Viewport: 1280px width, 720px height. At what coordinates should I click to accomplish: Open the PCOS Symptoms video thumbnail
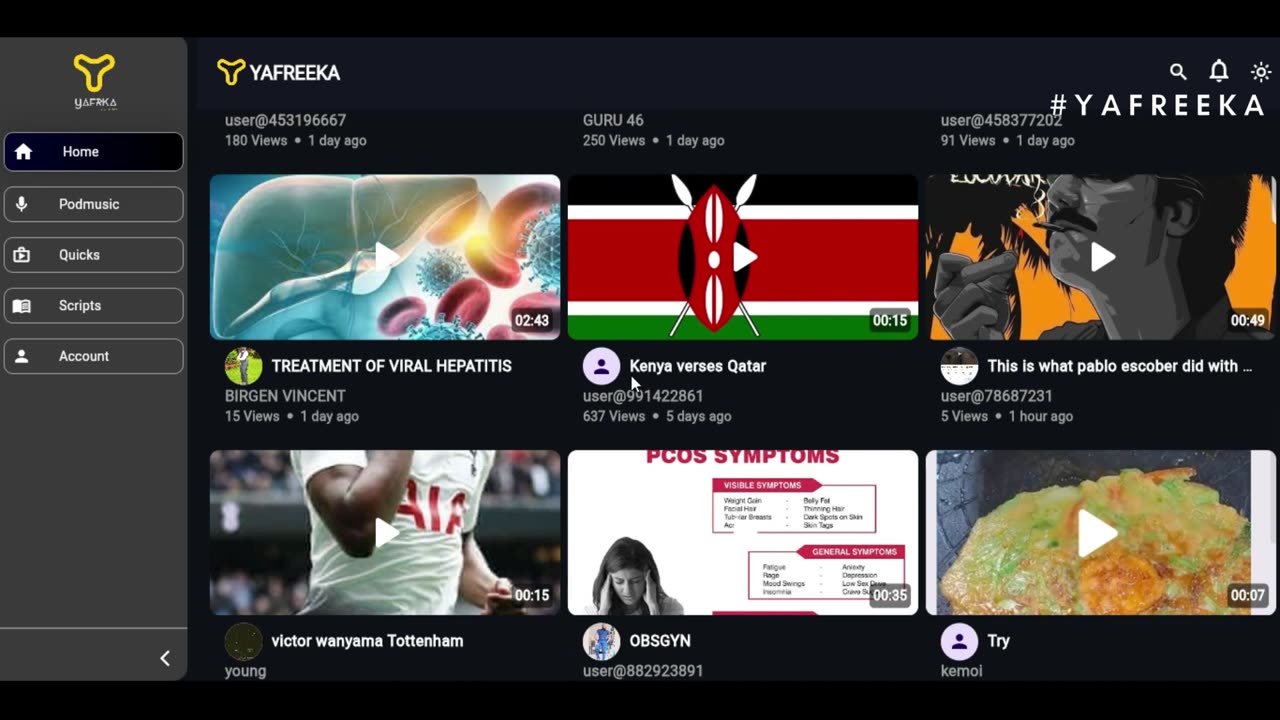[x=743, y=532]
